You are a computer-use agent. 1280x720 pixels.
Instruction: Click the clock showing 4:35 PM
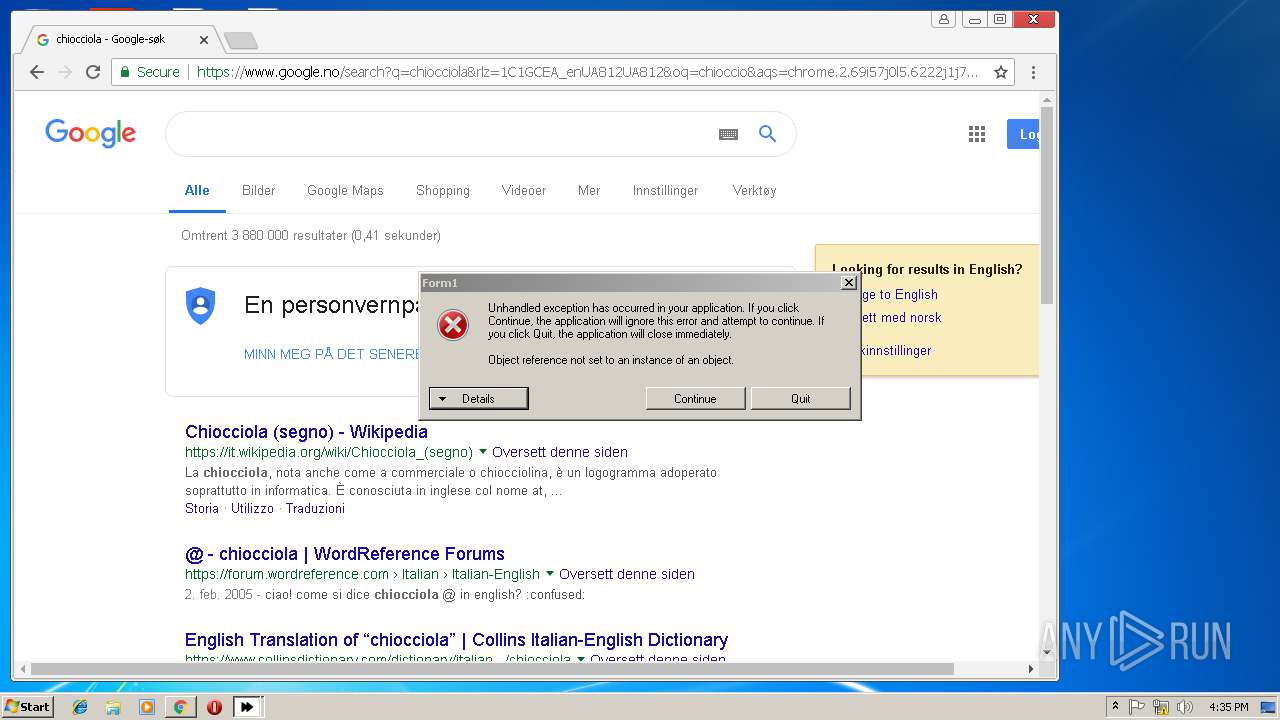click(x=1228, y=707)
